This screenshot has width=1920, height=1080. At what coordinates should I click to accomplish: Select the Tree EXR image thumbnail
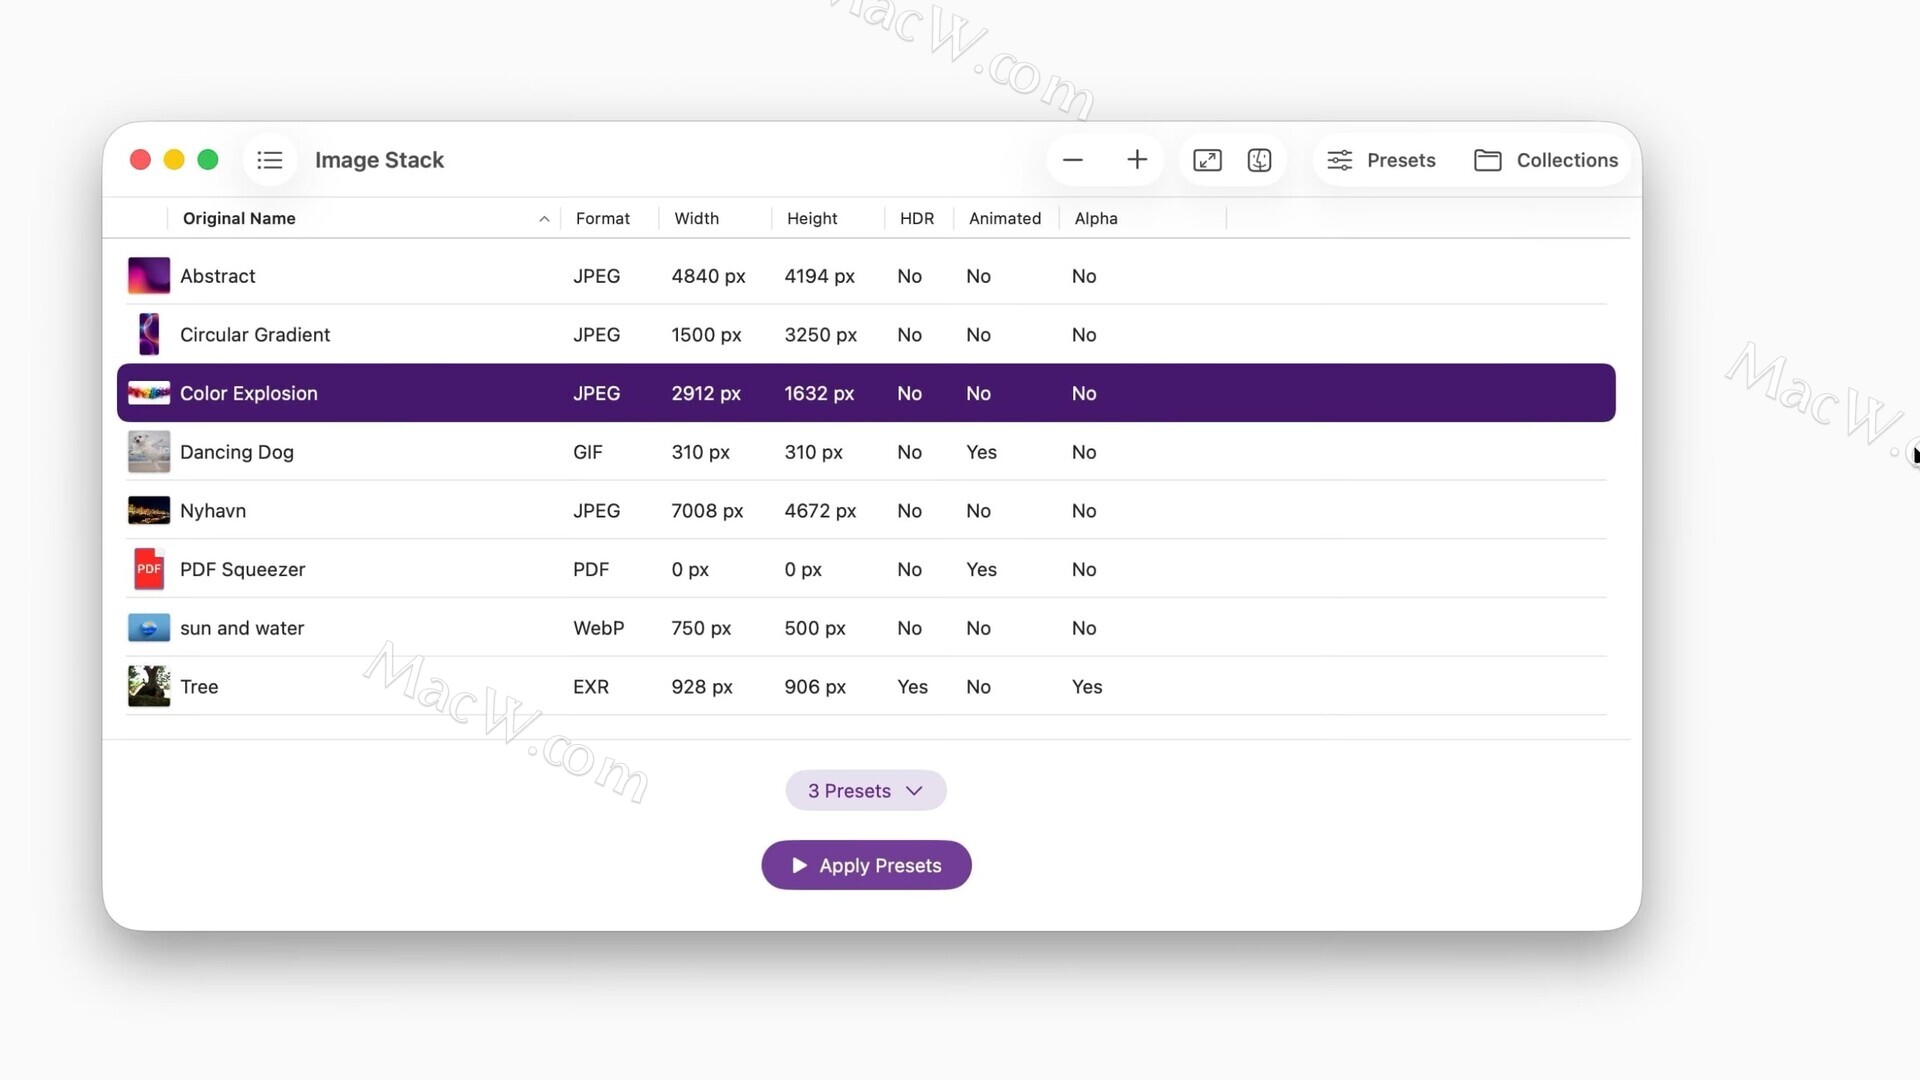(148, 687)
